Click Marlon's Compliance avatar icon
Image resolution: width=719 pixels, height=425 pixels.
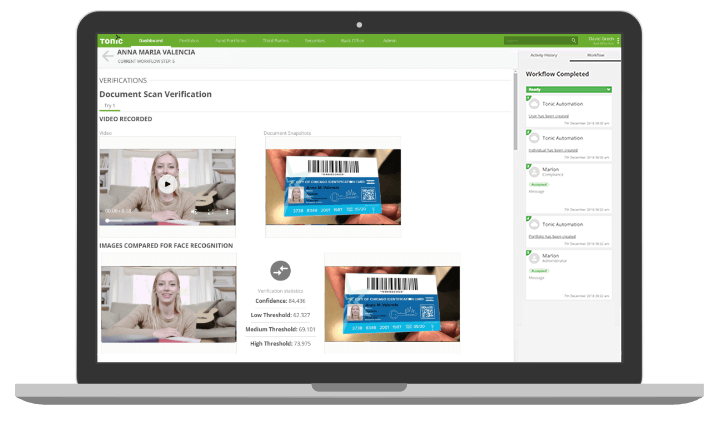click(x=535, y=173)
